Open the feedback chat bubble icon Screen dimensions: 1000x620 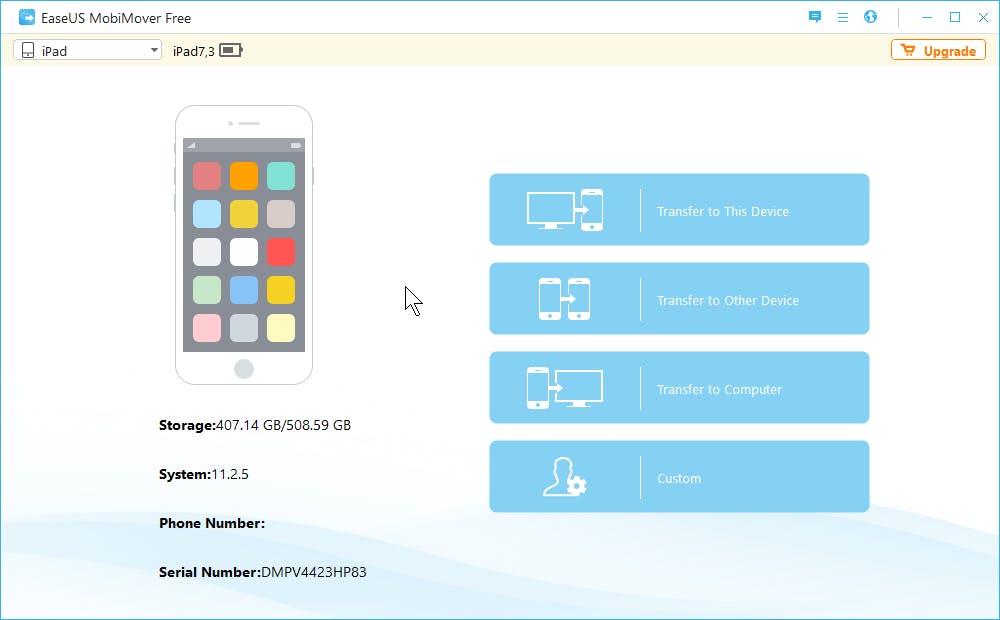[x=814, y=17]
